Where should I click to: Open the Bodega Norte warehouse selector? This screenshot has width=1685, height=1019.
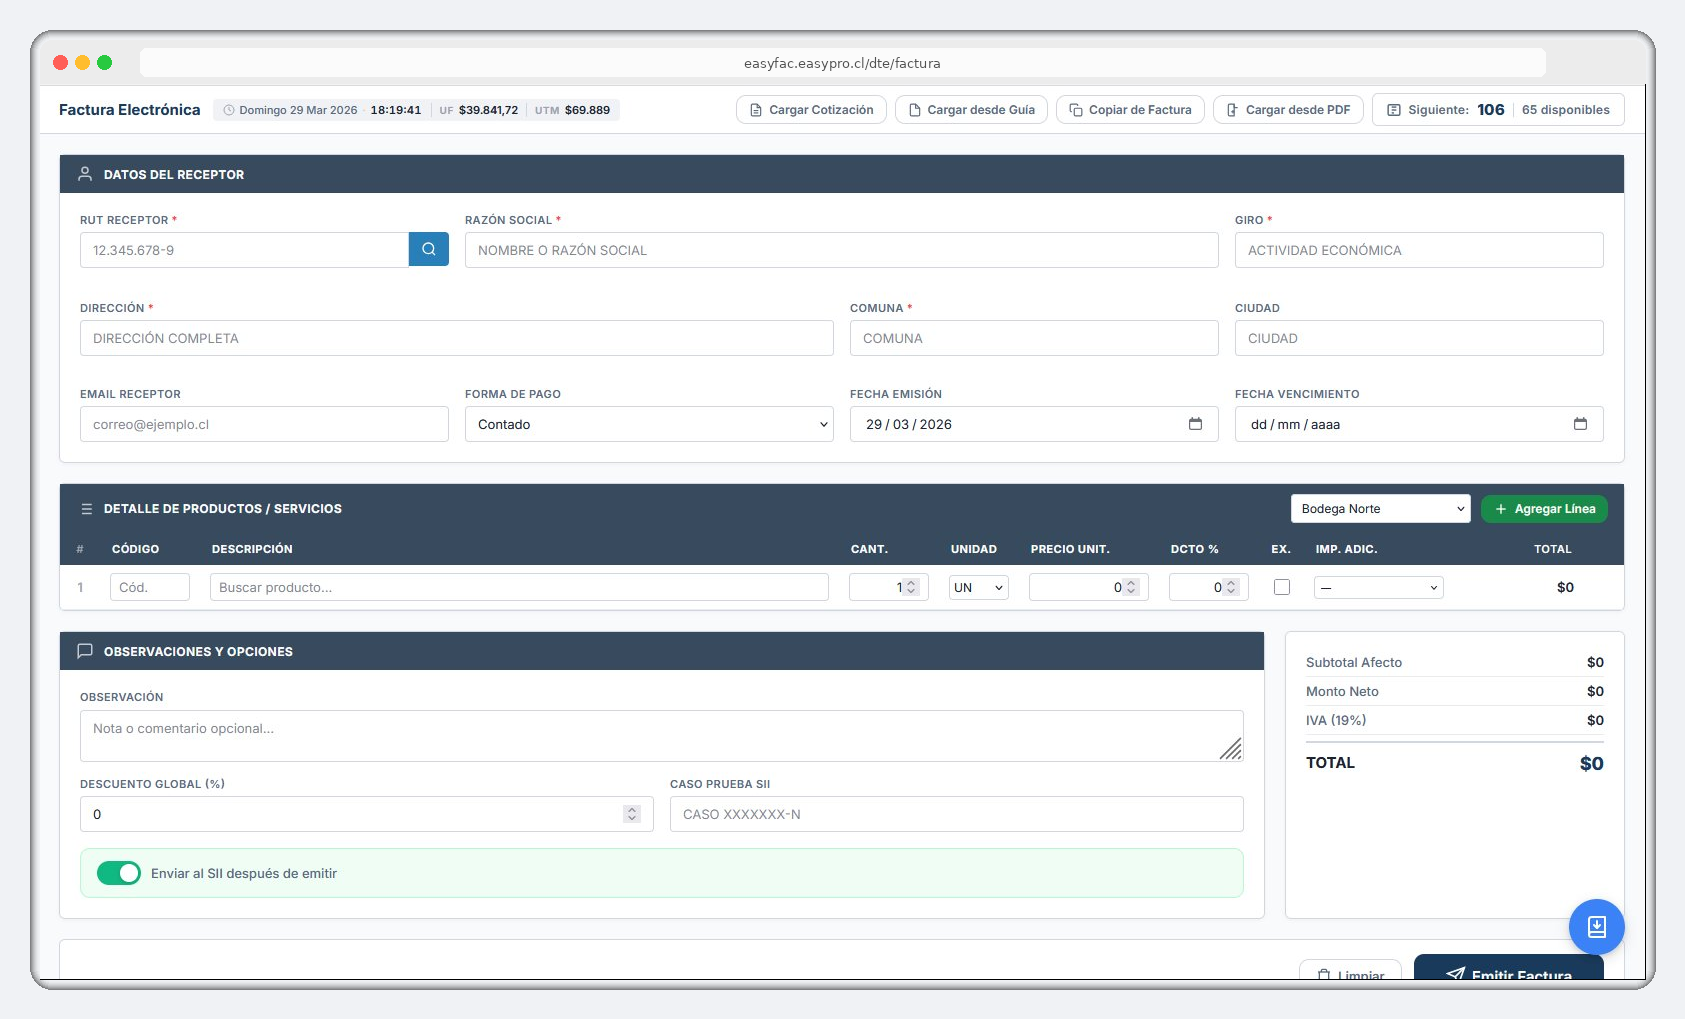1380,509
